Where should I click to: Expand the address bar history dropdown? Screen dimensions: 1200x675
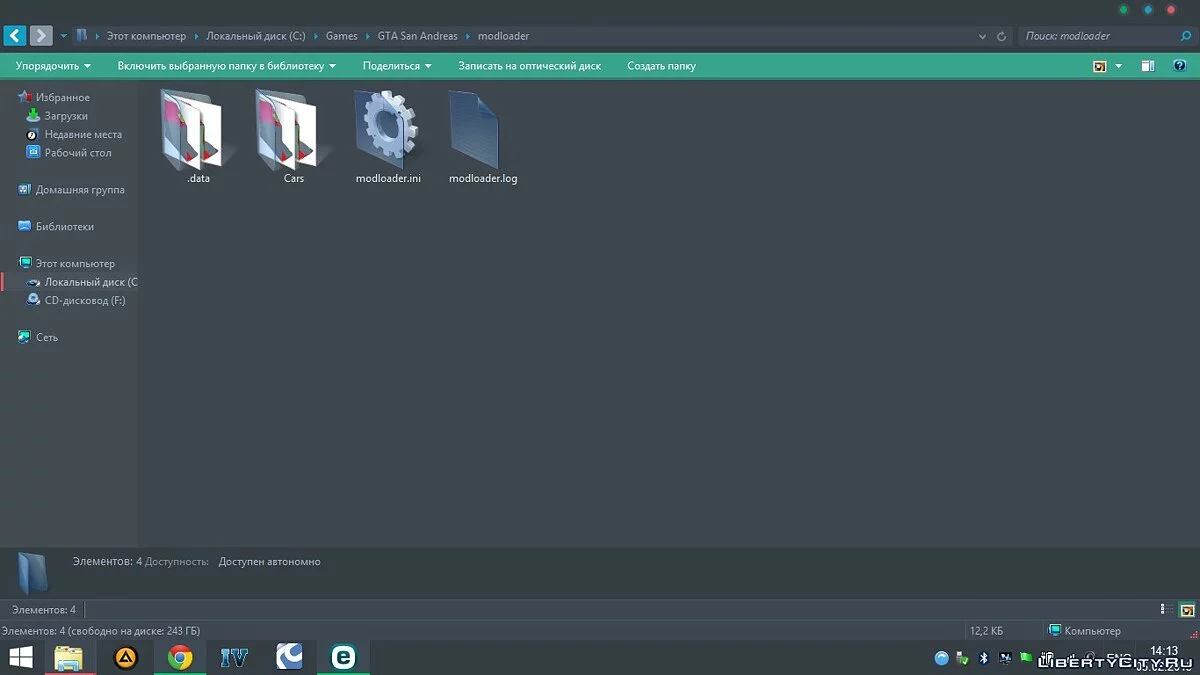[983, 36]
